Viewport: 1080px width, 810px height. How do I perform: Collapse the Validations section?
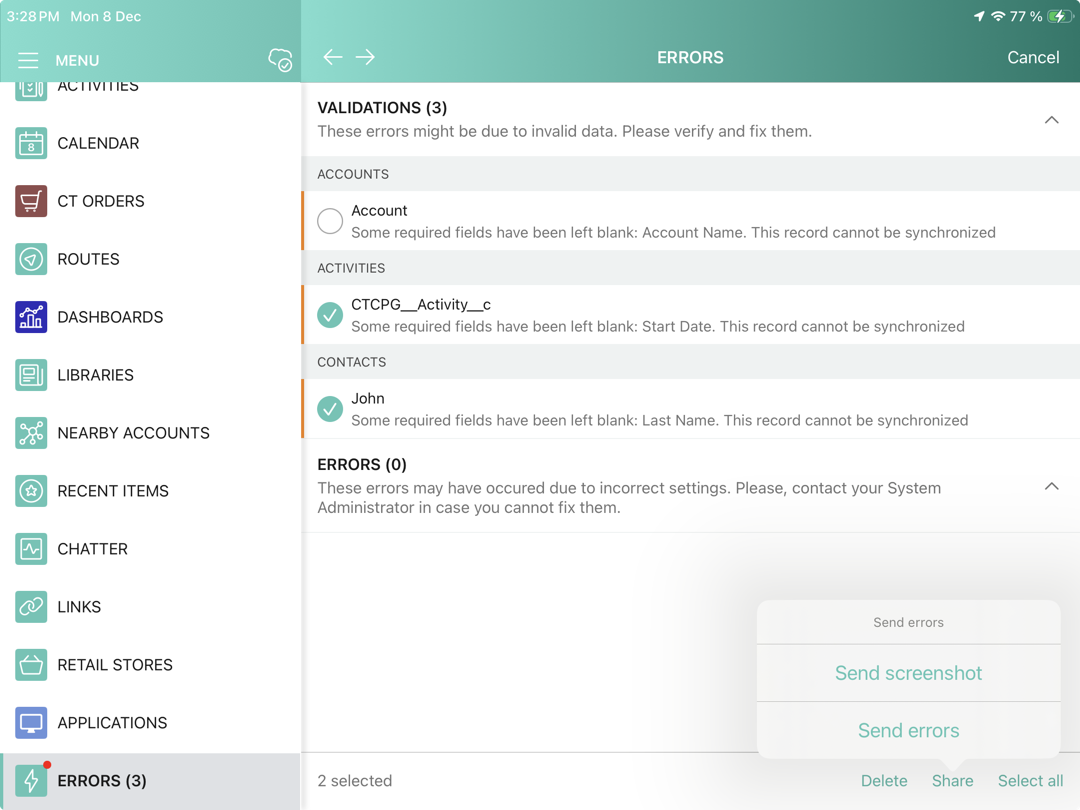point(1051,120)
